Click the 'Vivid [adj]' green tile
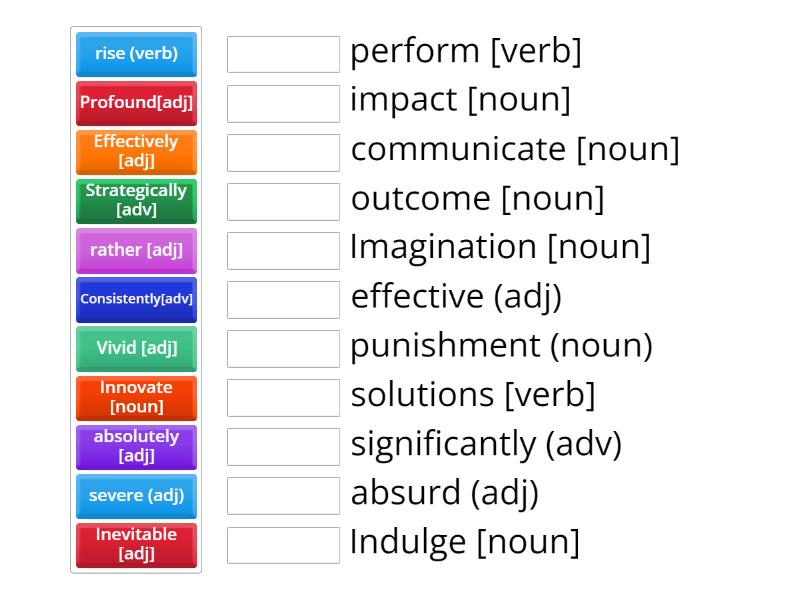The image size is (800, 600). coord(136,348)
